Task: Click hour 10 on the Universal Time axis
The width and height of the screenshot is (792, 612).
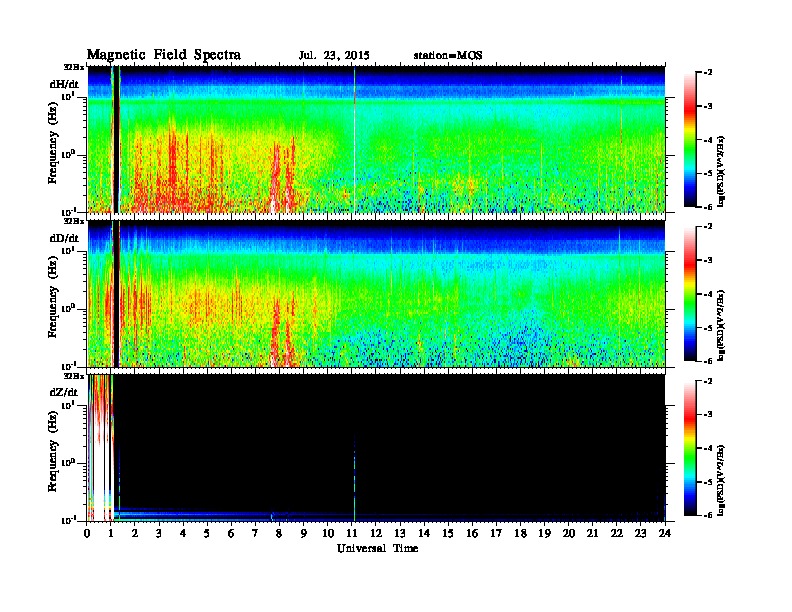Action: [x=327, y=533]
